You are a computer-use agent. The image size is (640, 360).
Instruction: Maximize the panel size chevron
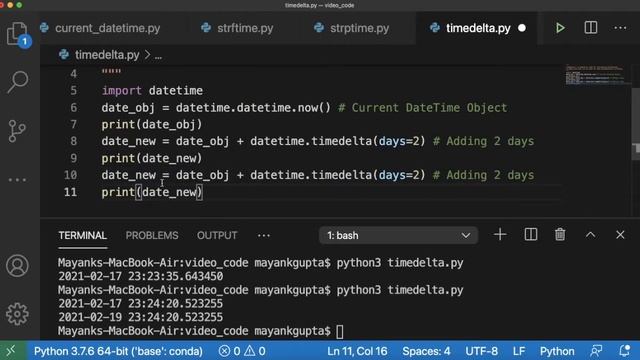tap(590, 235)
